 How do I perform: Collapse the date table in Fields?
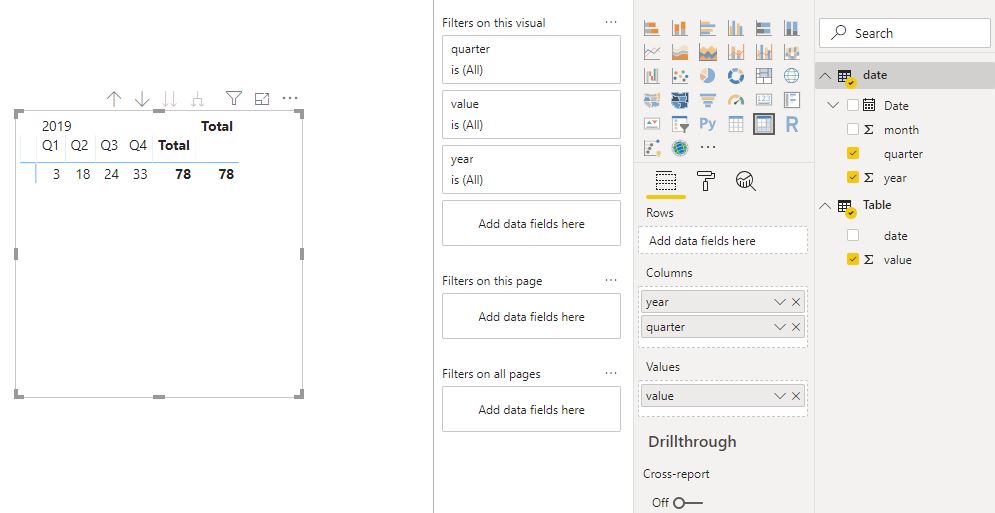(x=825, y=76)
